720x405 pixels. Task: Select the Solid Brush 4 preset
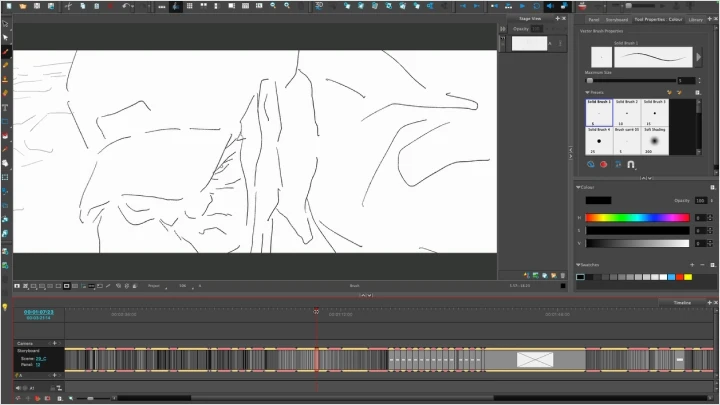599,140
